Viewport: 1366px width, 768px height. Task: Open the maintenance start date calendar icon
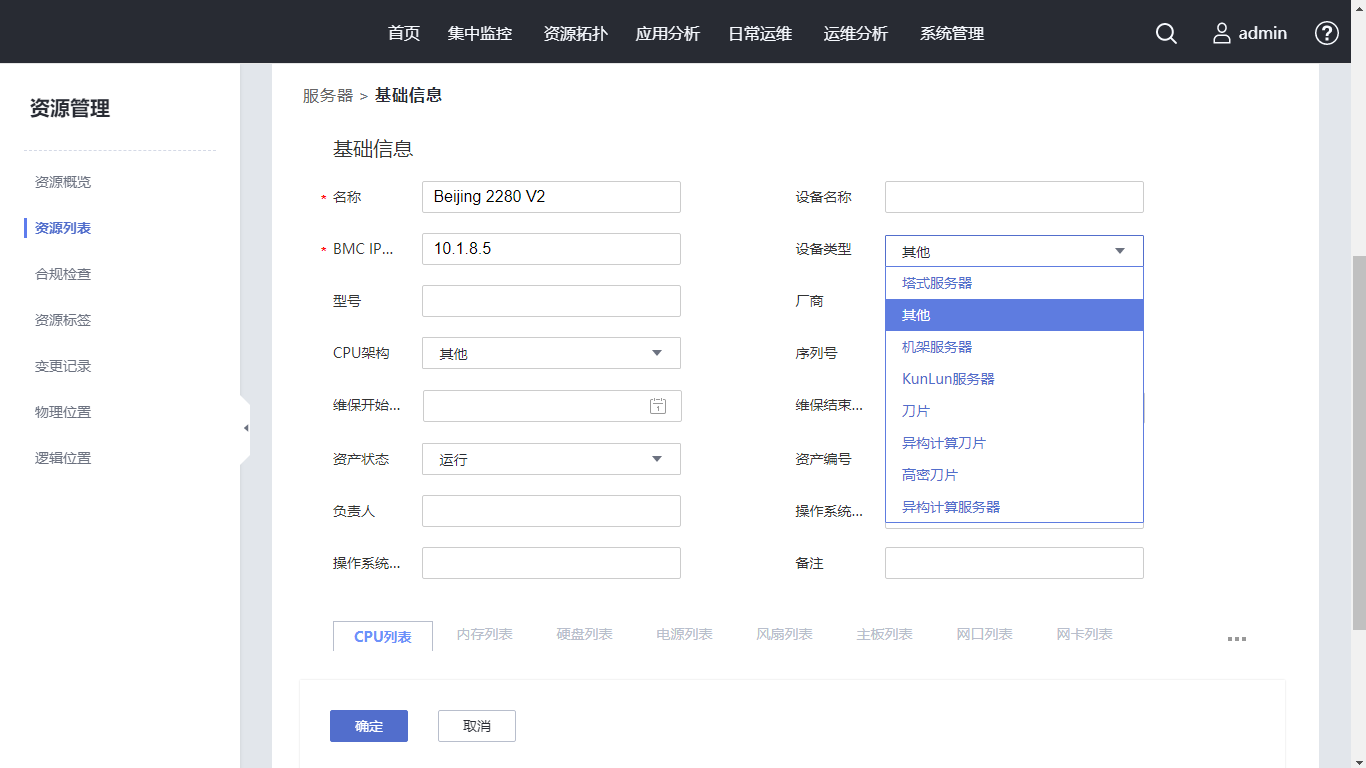(658, 406)
